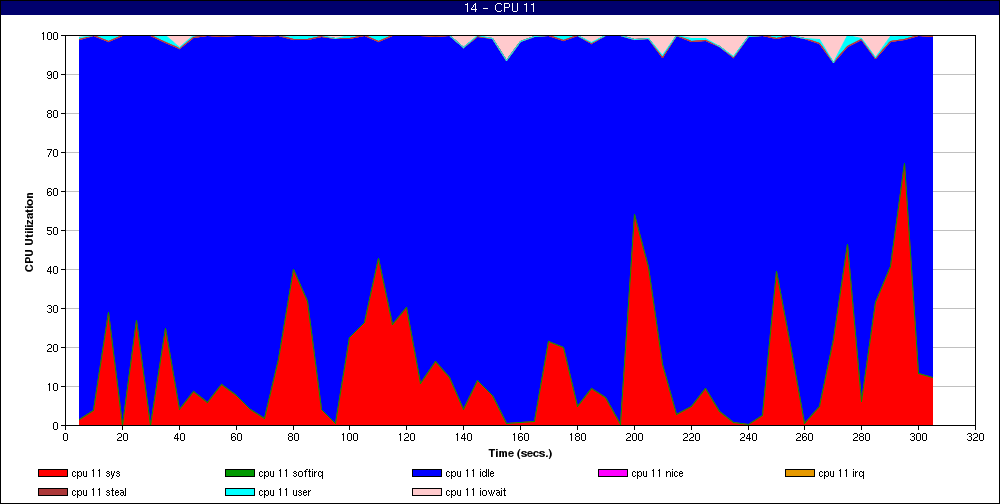This screenshot has width=1000, height=504.
Task: Select the 'cpu 11 idle' legend label
Action: [x=469, y=473]
